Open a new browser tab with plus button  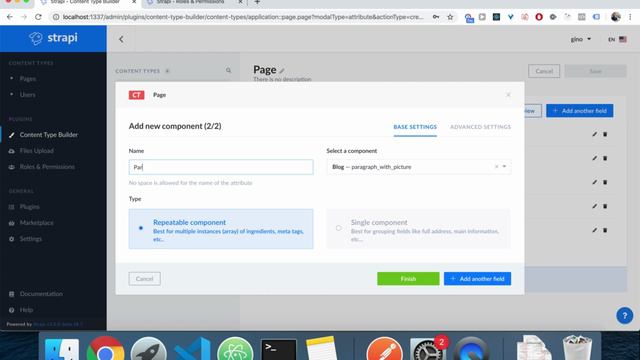pos(257,2)
